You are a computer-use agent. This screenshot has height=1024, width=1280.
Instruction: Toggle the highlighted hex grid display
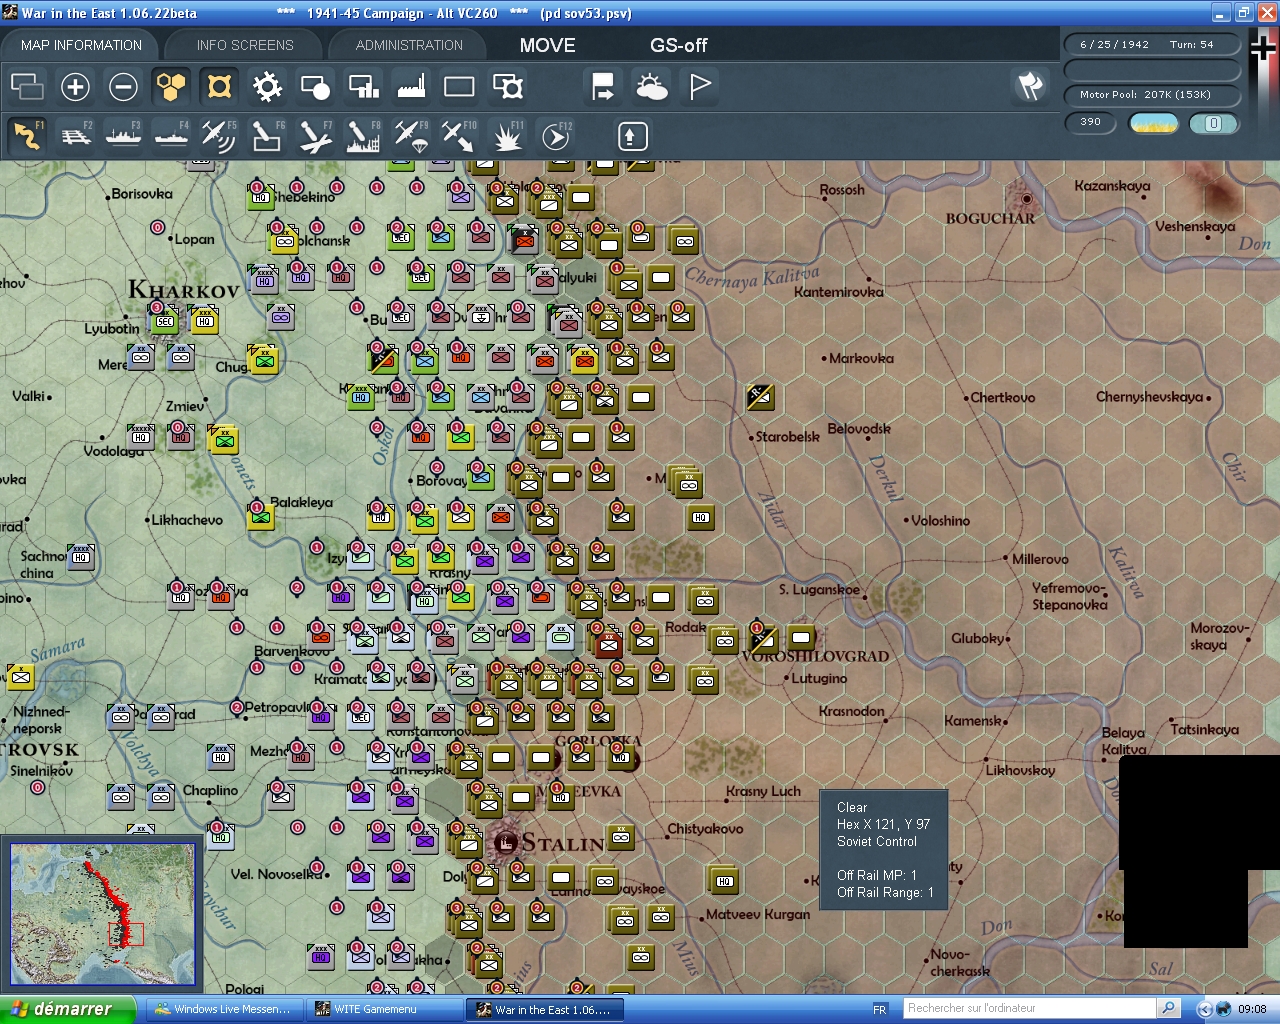click(171, 87)
